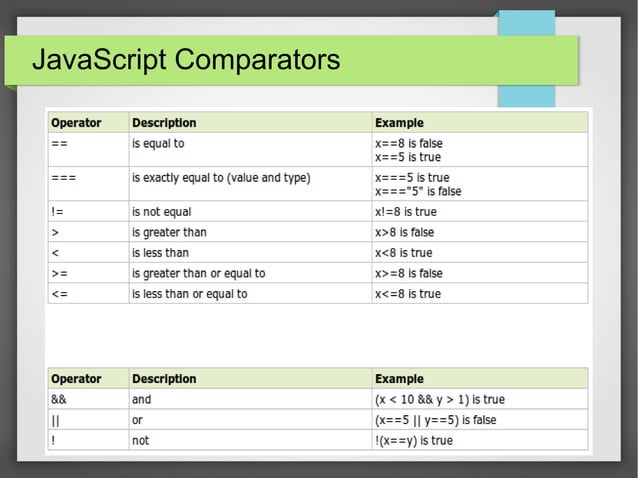The width and height of the screenshot is (638, 478).
Task: Click the 'is less than or equal to' description
Action: [x=190, y=294]
